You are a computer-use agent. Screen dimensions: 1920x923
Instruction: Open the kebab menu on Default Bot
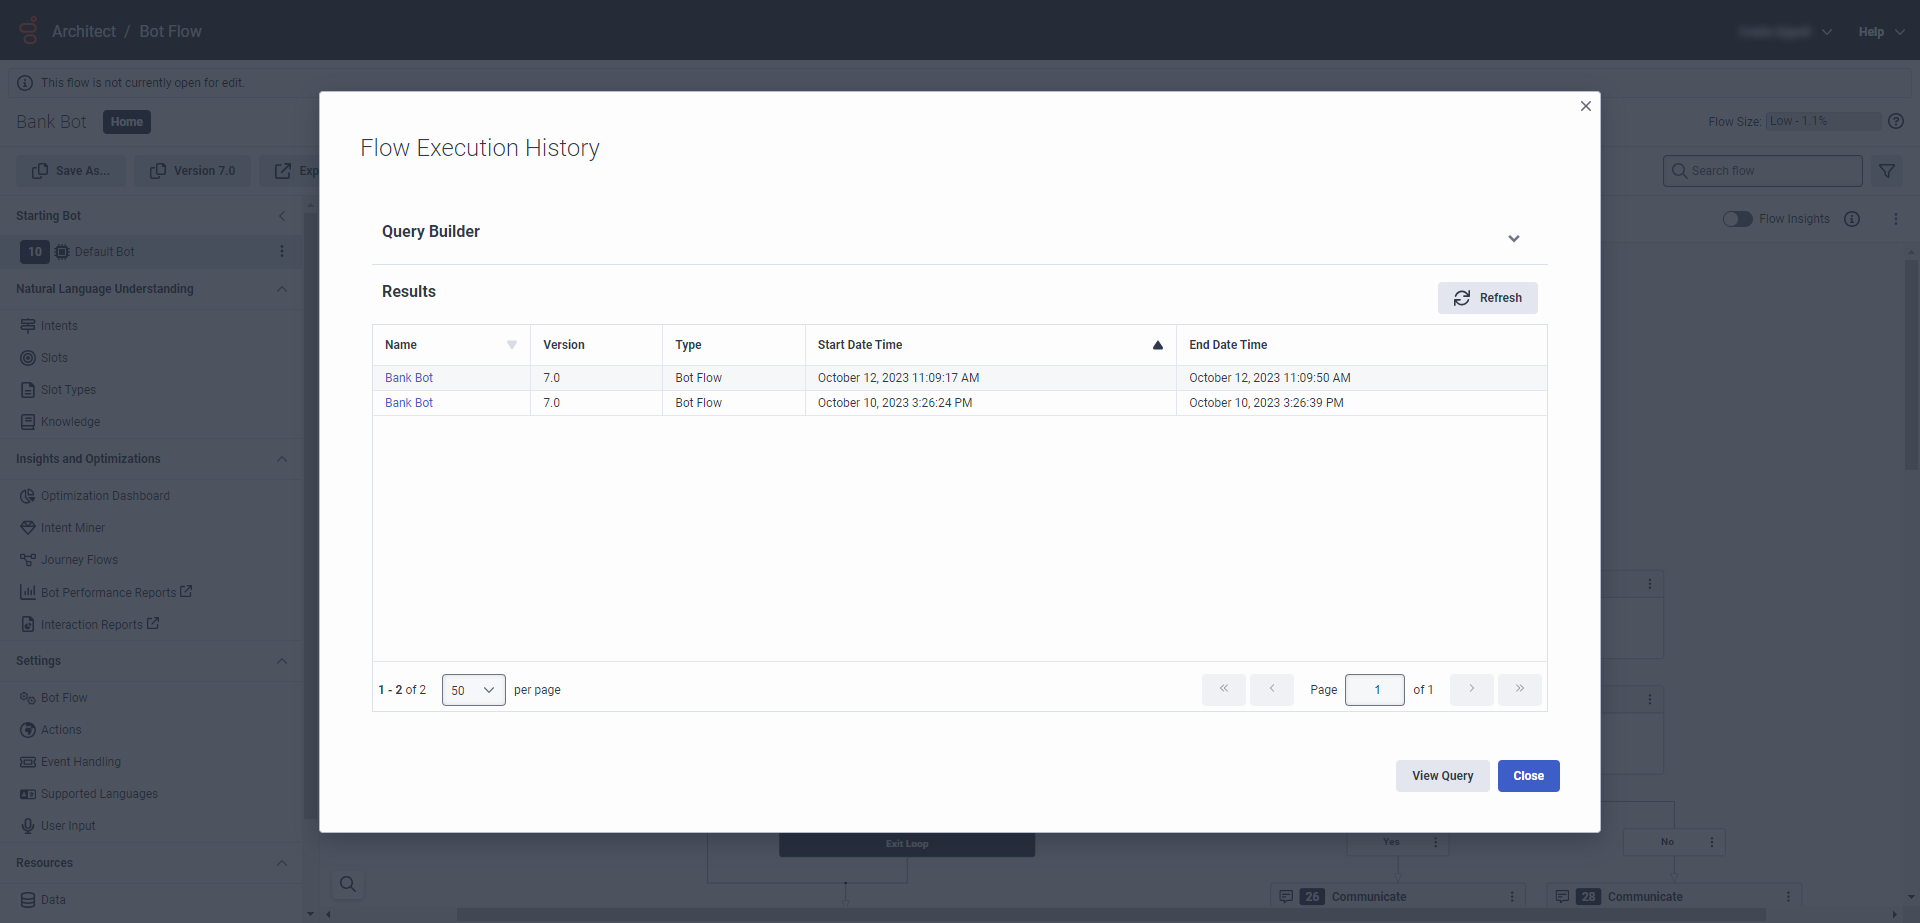[x=282, y=251]
